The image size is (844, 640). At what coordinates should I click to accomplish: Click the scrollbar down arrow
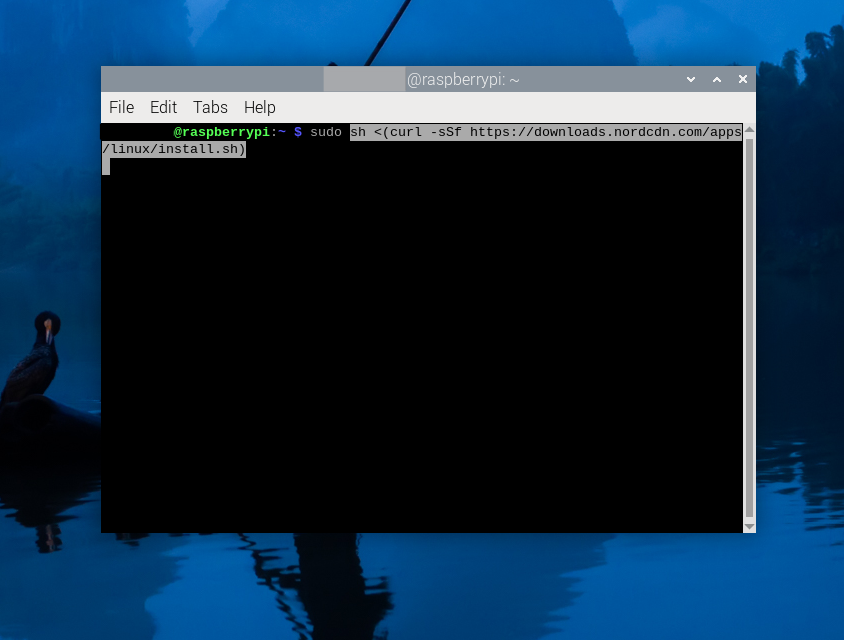click(749, 525)
